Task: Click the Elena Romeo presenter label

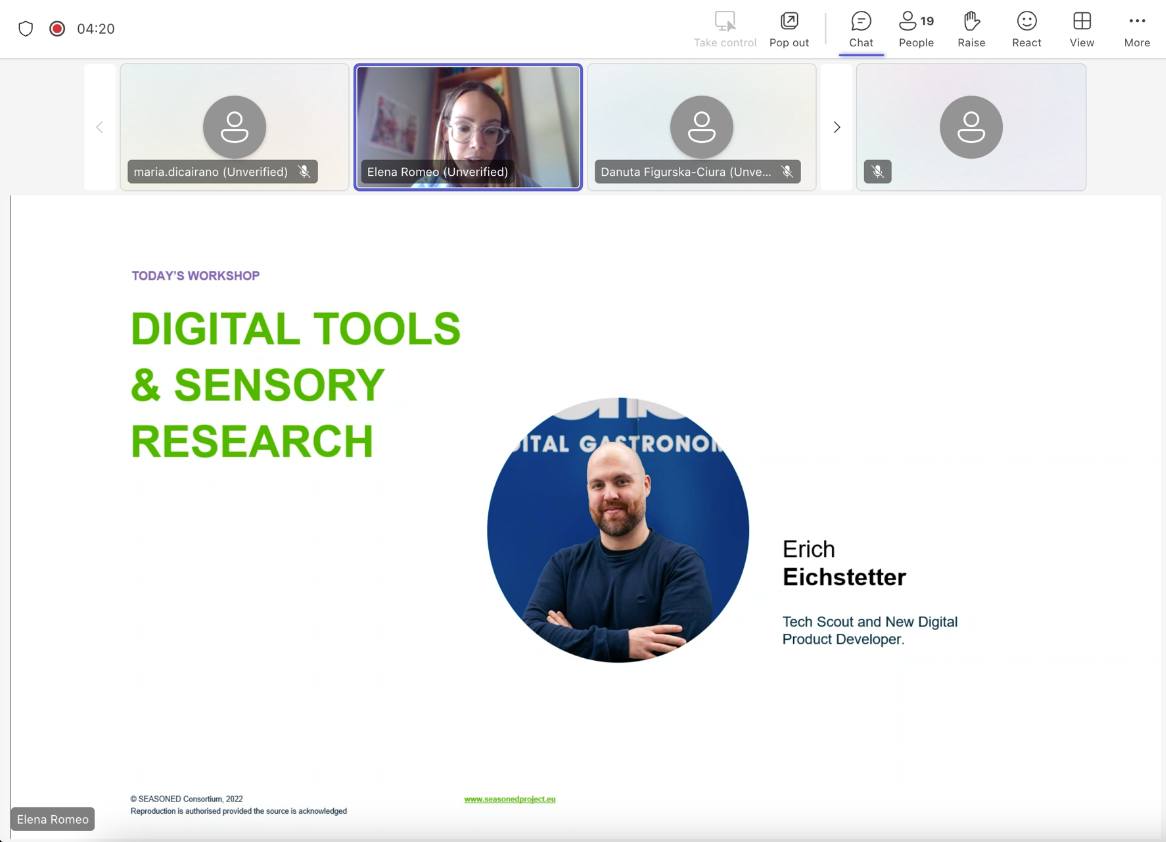Action: click(x=53, y=819)
